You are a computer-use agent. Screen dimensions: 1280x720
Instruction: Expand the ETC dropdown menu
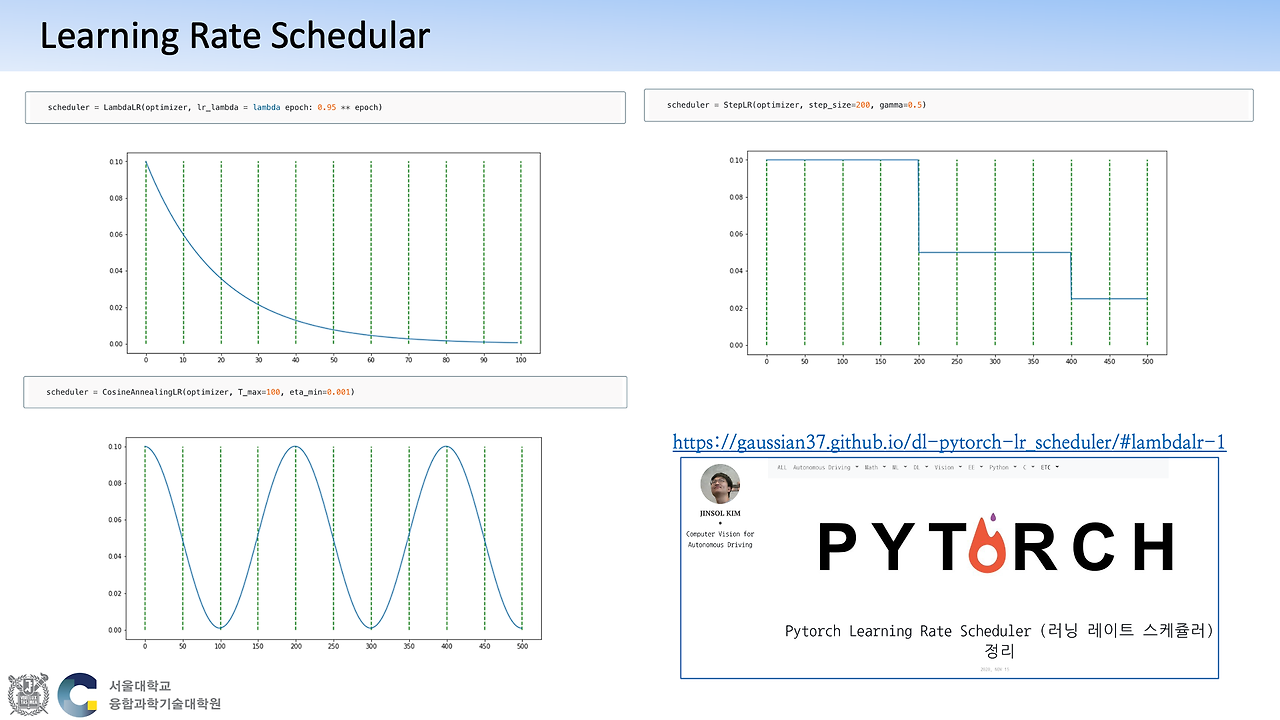click(x=1049, y=467)
